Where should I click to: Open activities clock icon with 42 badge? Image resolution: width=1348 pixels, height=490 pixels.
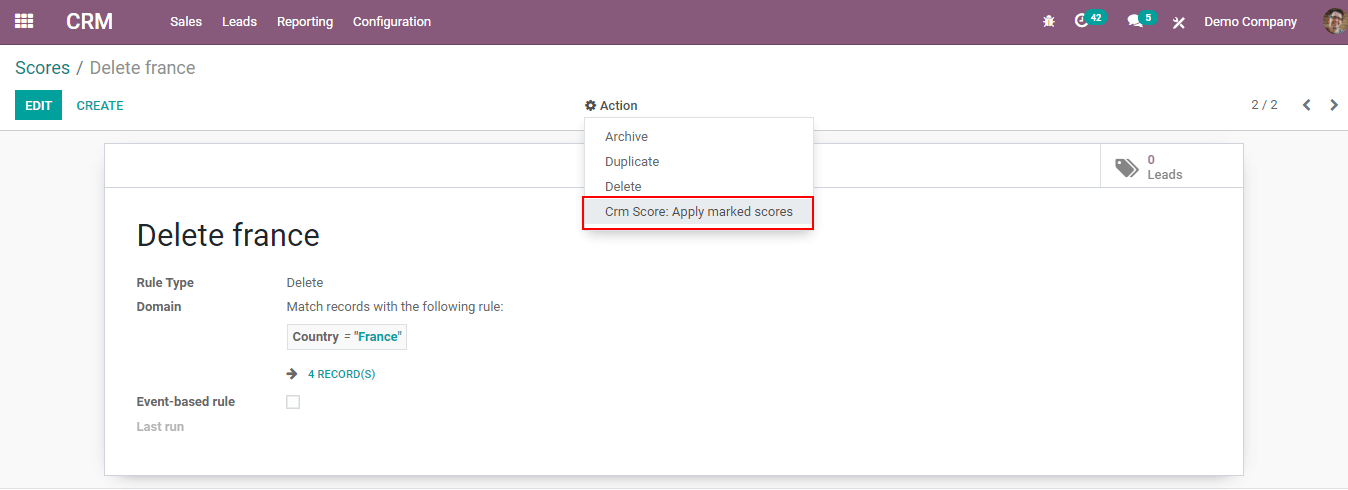click(x=1082, y=21)
